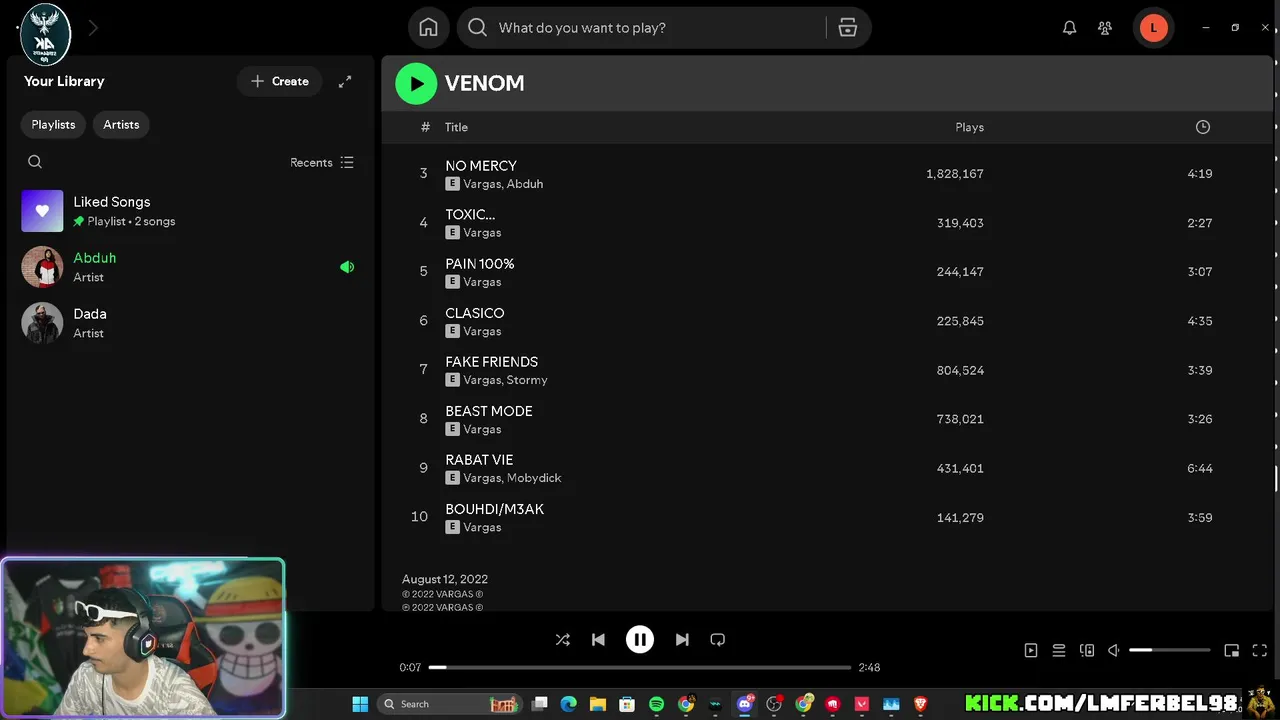Select the track FAKE FRIENDS

coord(492,362)
